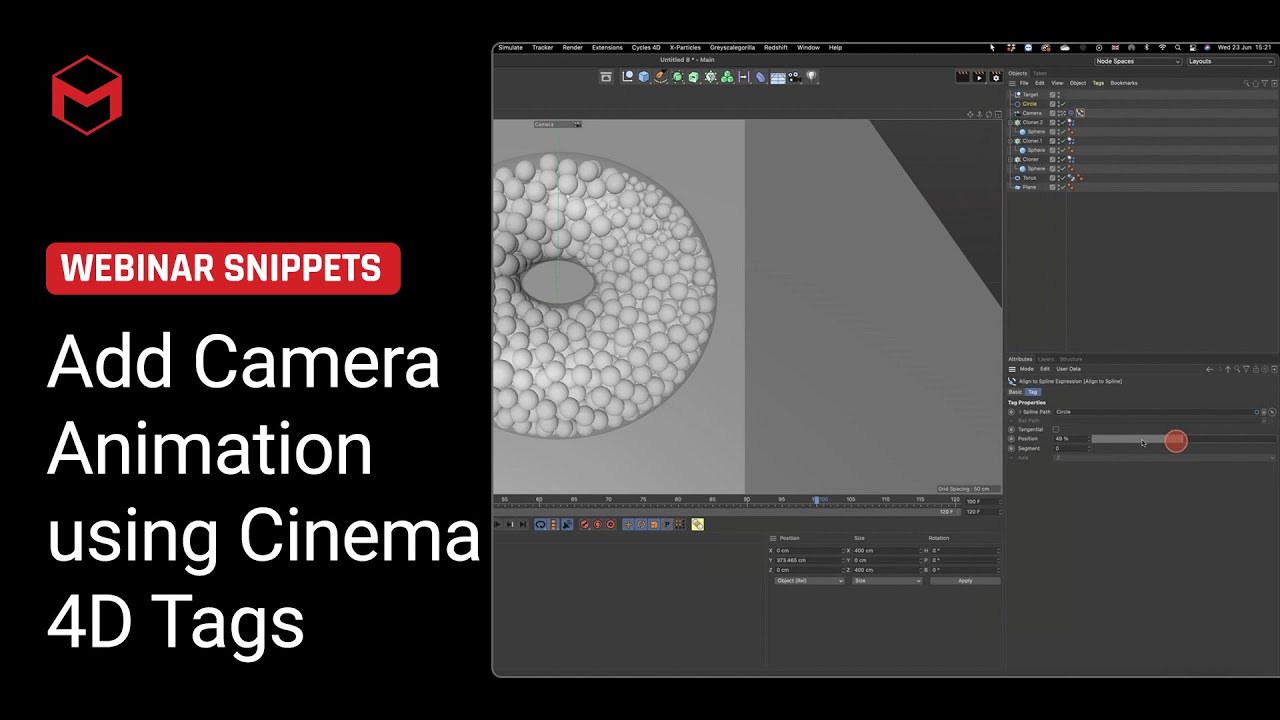The image size is (1280, 720).
Task: Open the Mode menu in Attributes
Action: click(x=1026, y=369)
